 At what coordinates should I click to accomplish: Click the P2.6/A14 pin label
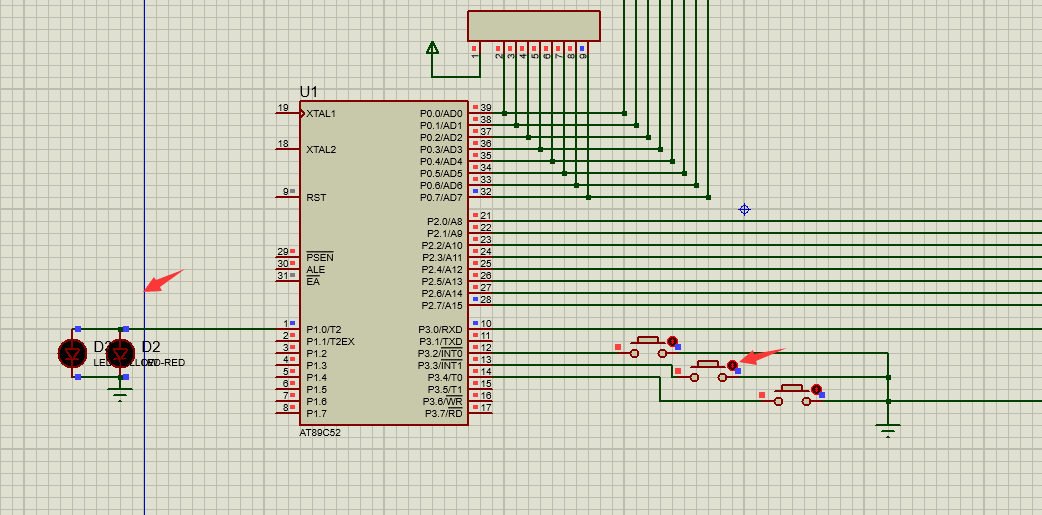(x=442, y=293)
